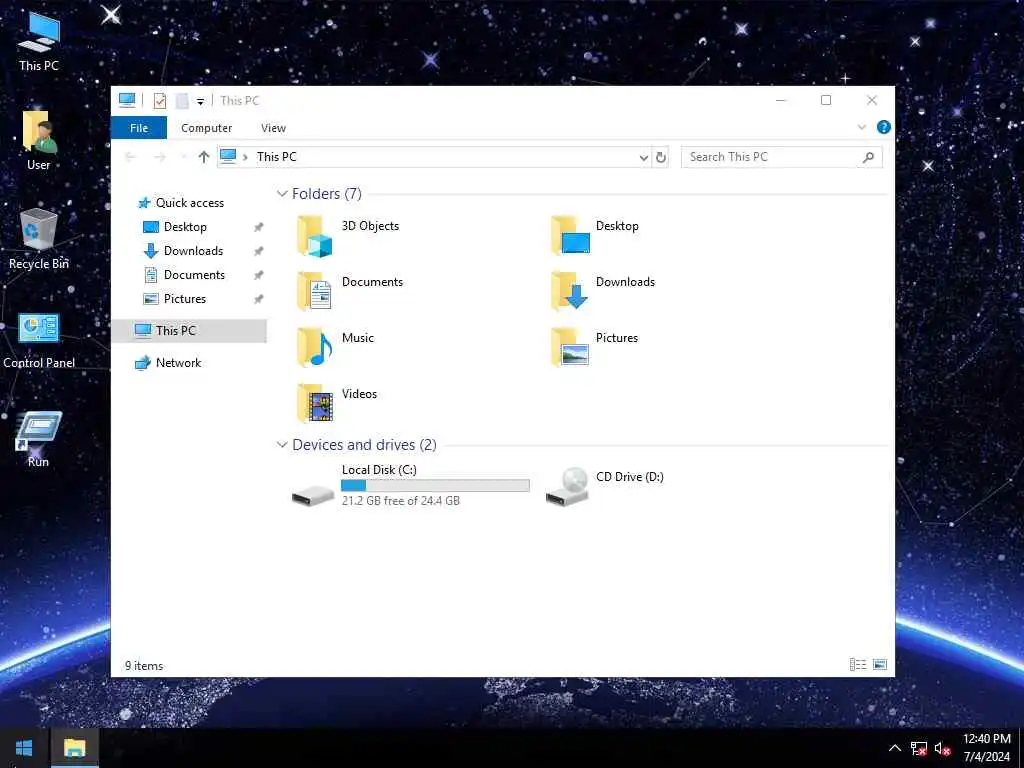Click the This PC system icon in title bar
The height and width of the screenshot is (768, 1024).
(x=127, y=101)
